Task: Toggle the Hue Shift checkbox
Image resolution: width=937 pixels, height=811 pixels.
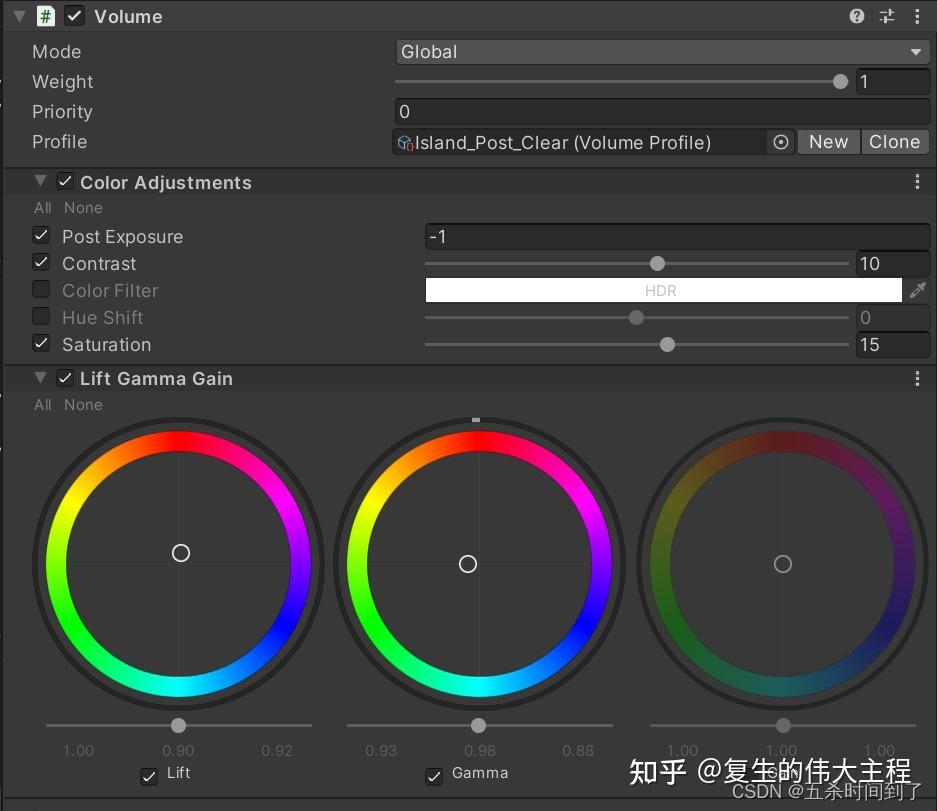Action: coord(41,316)
